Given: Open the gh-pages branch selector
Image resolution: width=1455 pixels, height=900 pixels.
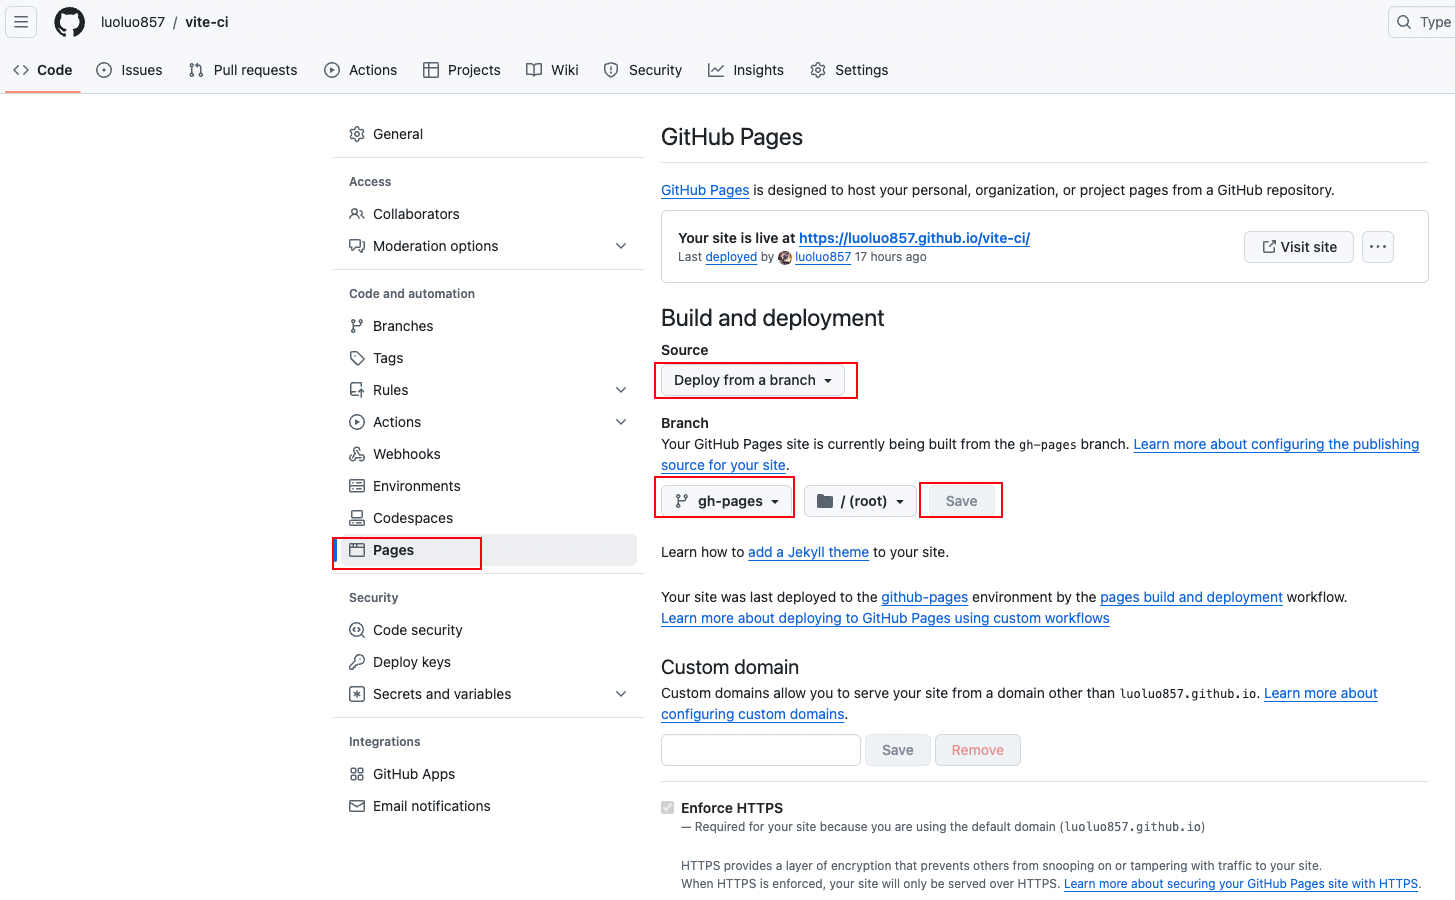Looking at the screenshot, I should (727, 501).
